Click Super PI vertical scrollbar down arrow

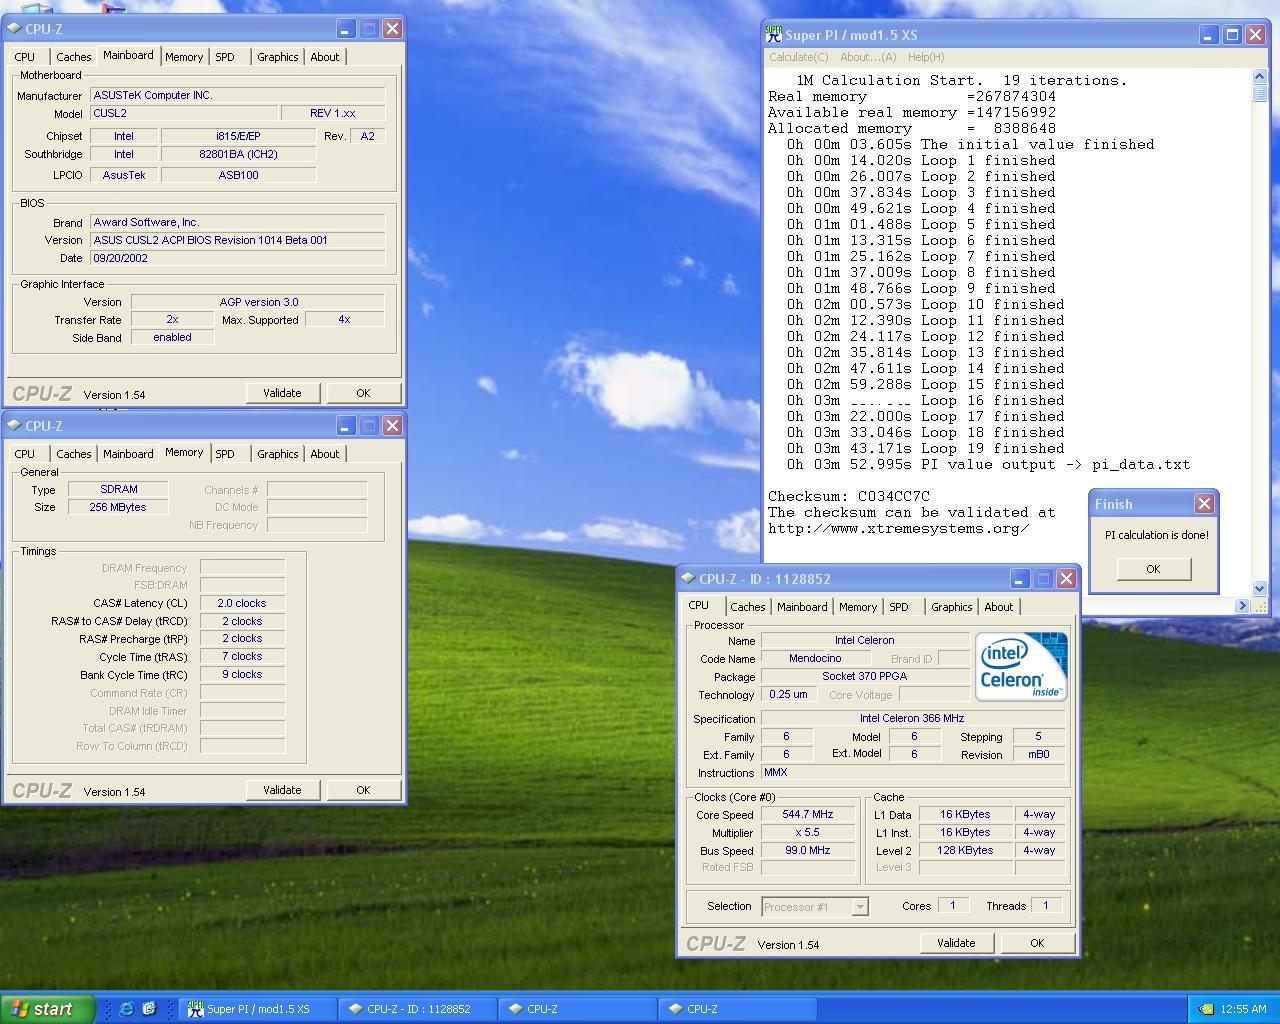tap(1259, 589)
